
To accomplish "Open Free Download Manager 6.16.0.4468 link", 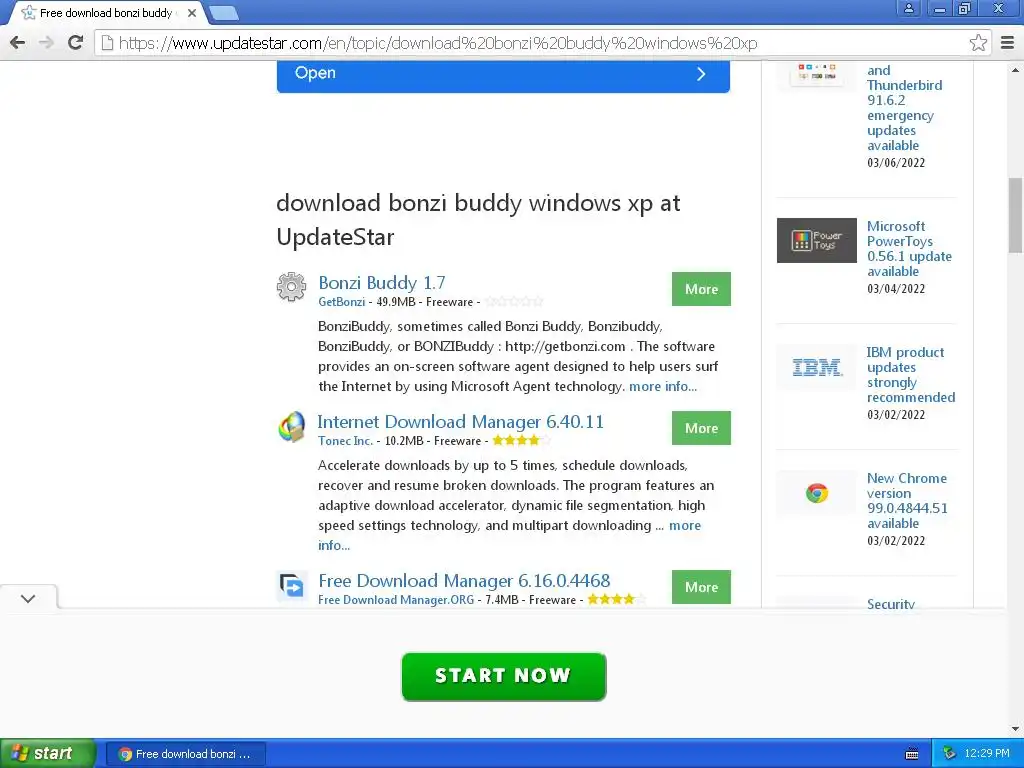I will [x=464, y=581].
